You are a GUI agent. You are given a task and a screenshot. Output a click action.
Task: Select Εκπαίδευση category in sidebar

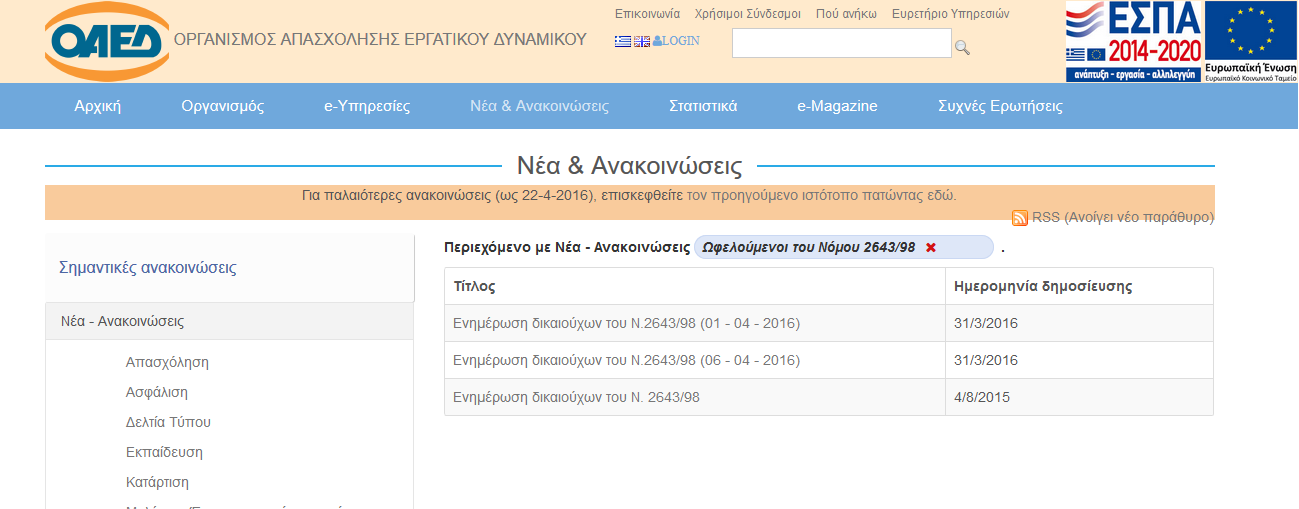tap(164, 452)
